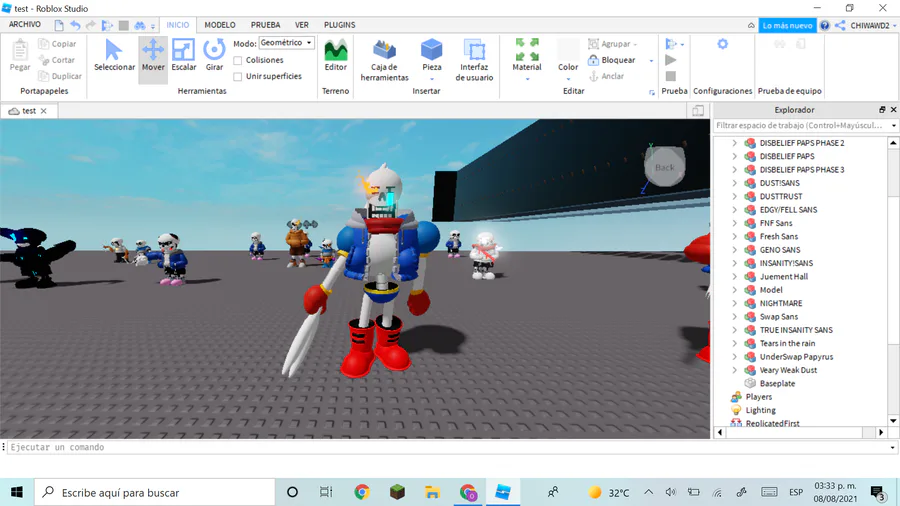Viewport: 900px width, 506px height.
Task: Click Duplicar in clipboard group
Action: coord(60,76)
